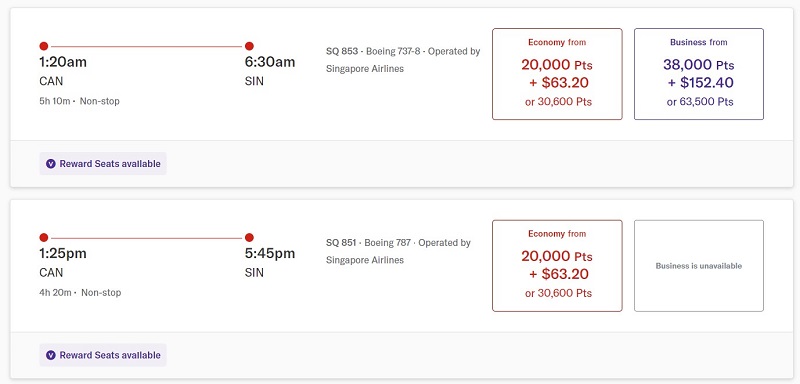Click the 'or 63,500 Pts' business option text

[700, 102]
